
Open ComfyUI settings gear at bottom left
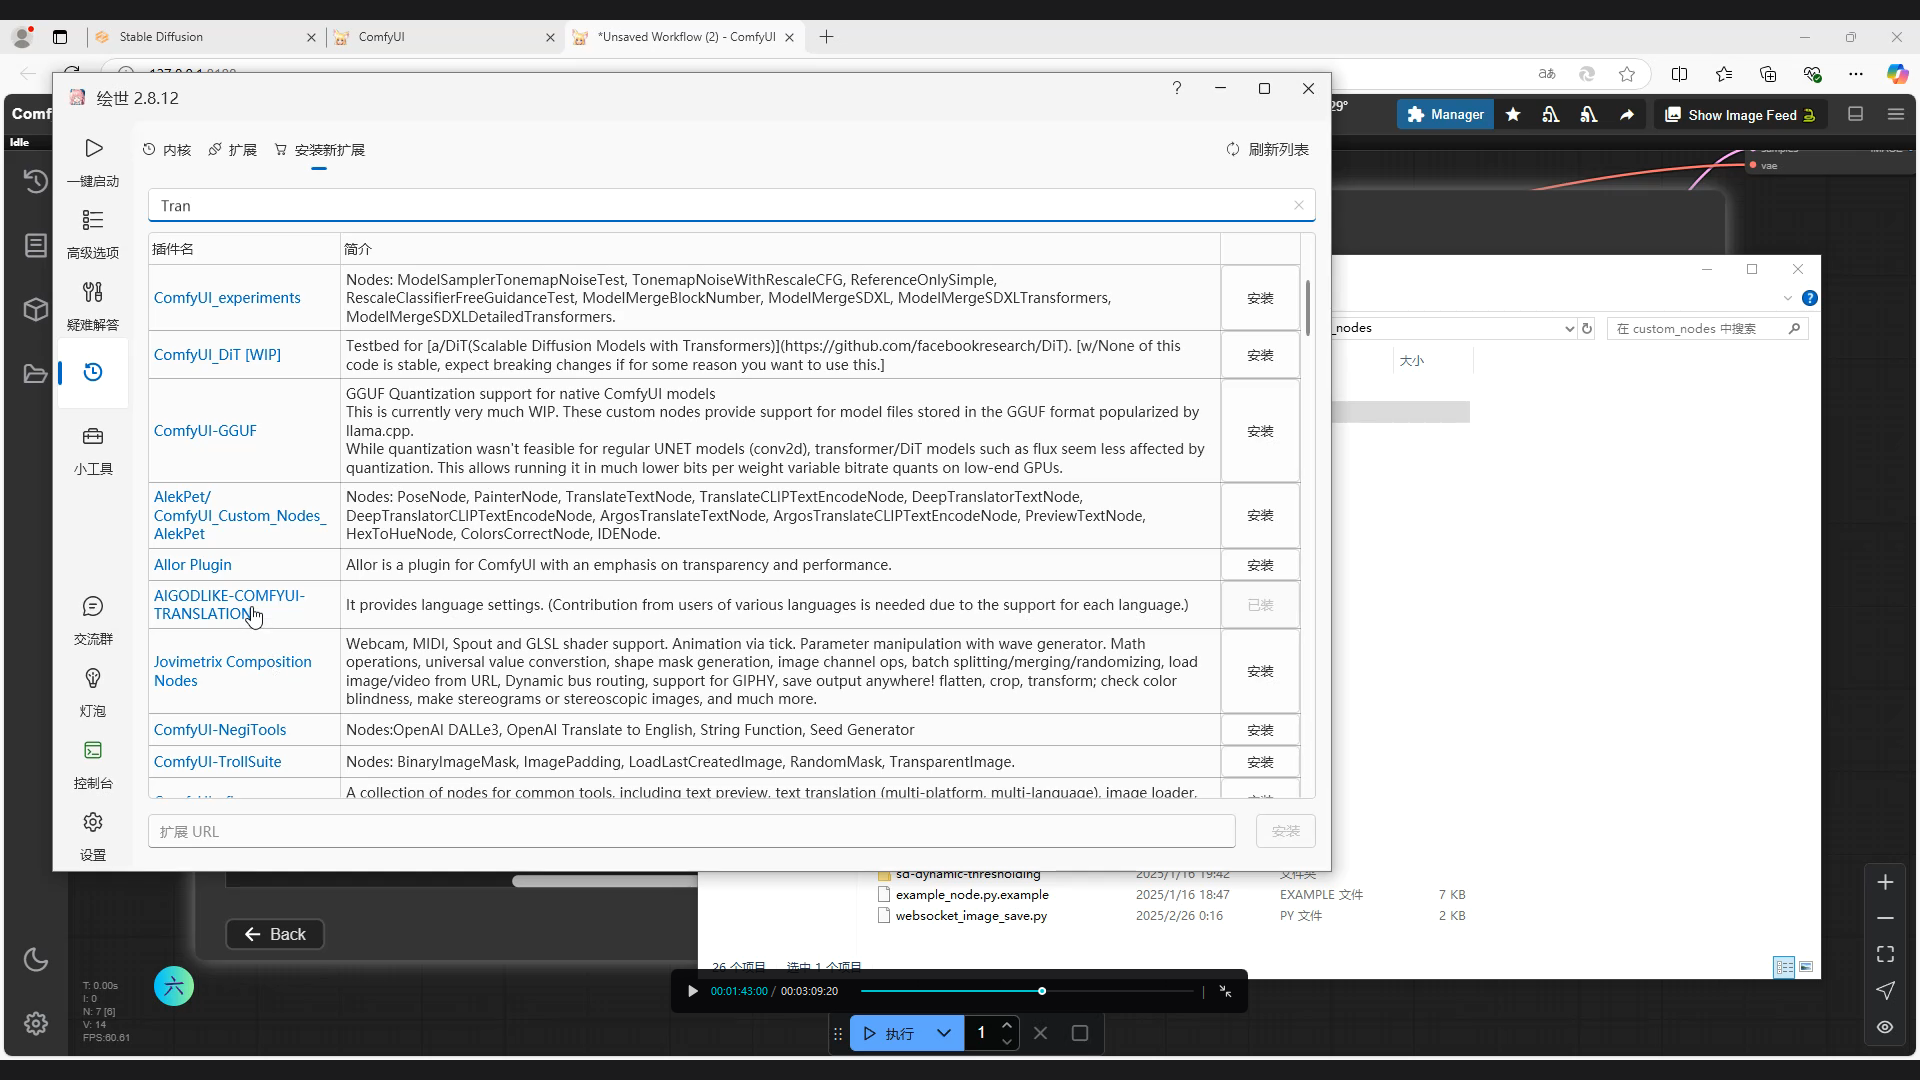tap(36, 1023)
